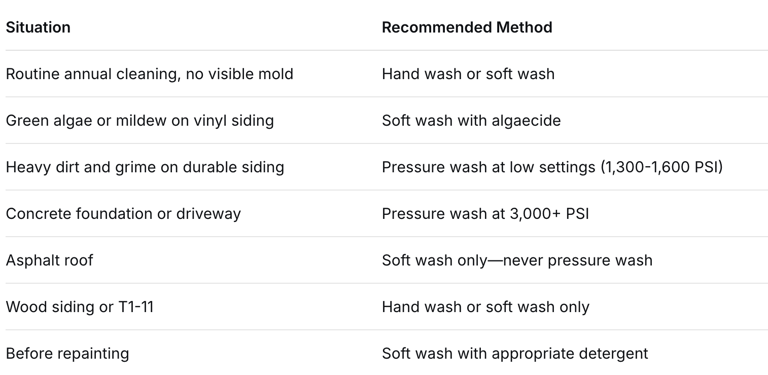This screenshot has height=375, width=768.
Task: Select the 'Asphalt roof' cell
Action: click(49, 260)
